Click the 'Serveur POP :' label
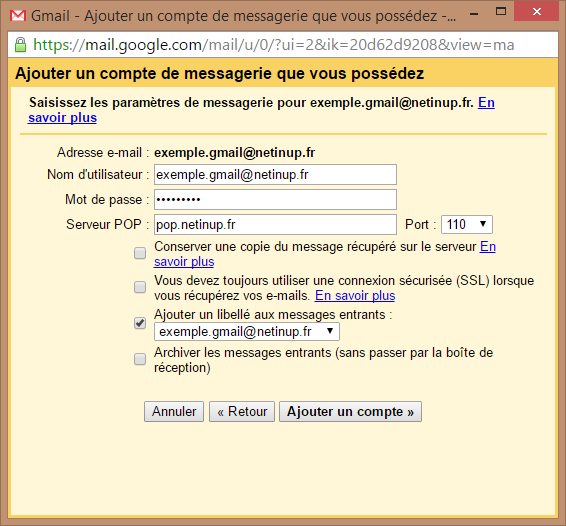Image resolution: width=566 pixels, height=526 pixels. [108, 225]
